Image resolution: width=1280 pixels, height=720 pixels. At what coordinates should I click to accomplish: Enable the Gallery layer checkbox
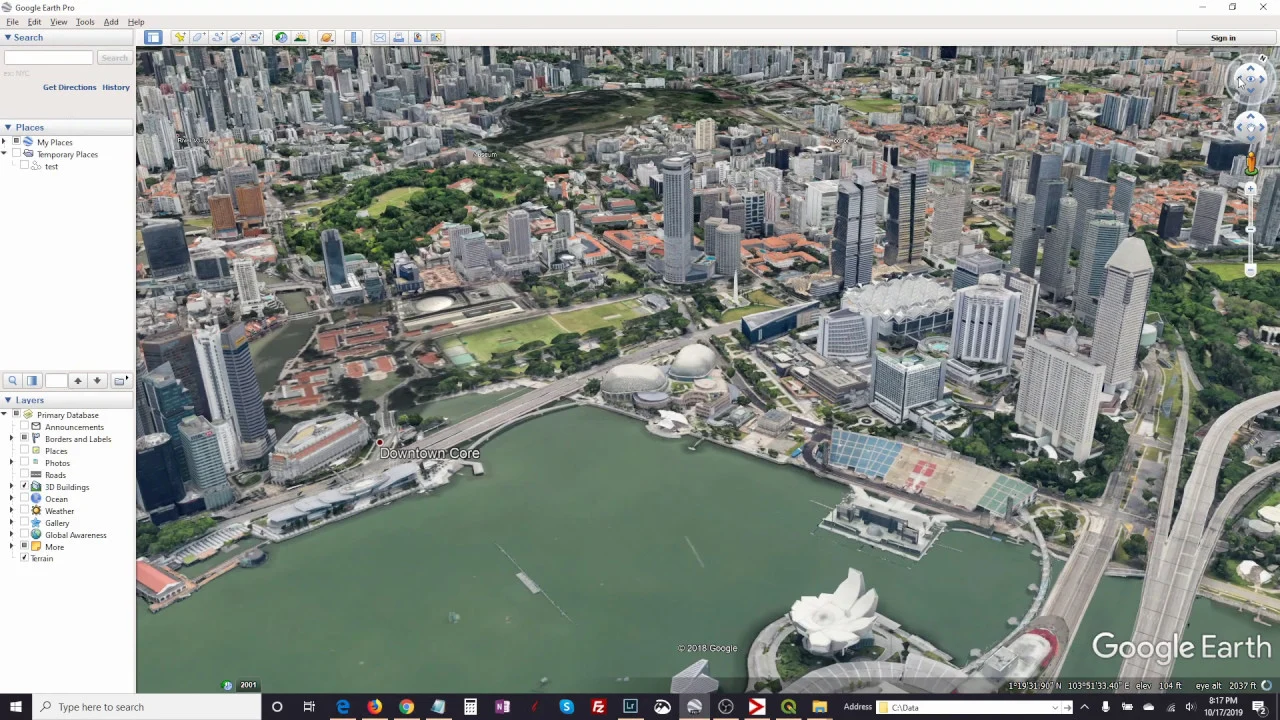(24, 523)
